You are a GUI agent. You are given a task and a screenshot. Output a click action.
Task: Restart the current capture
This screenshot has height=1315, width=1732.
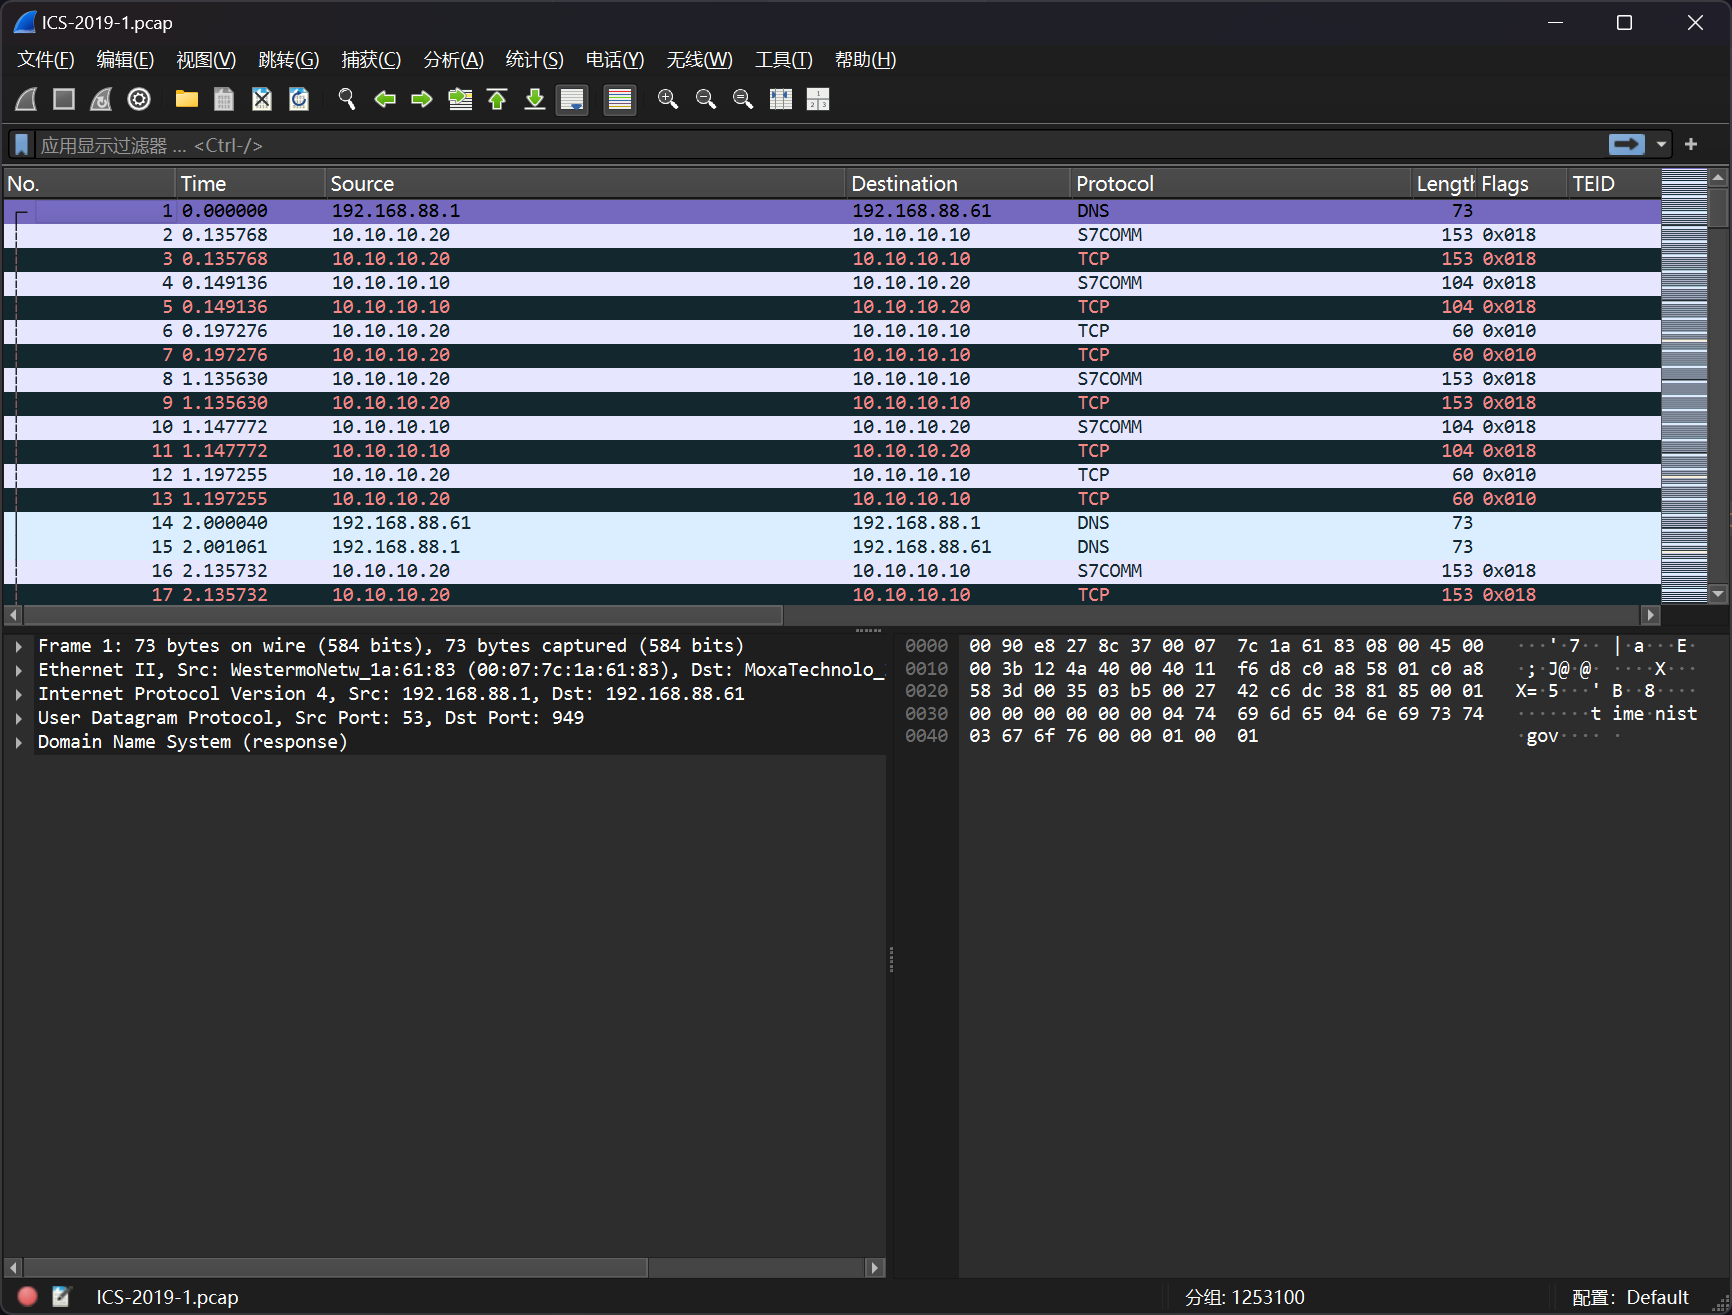(101, 99)
